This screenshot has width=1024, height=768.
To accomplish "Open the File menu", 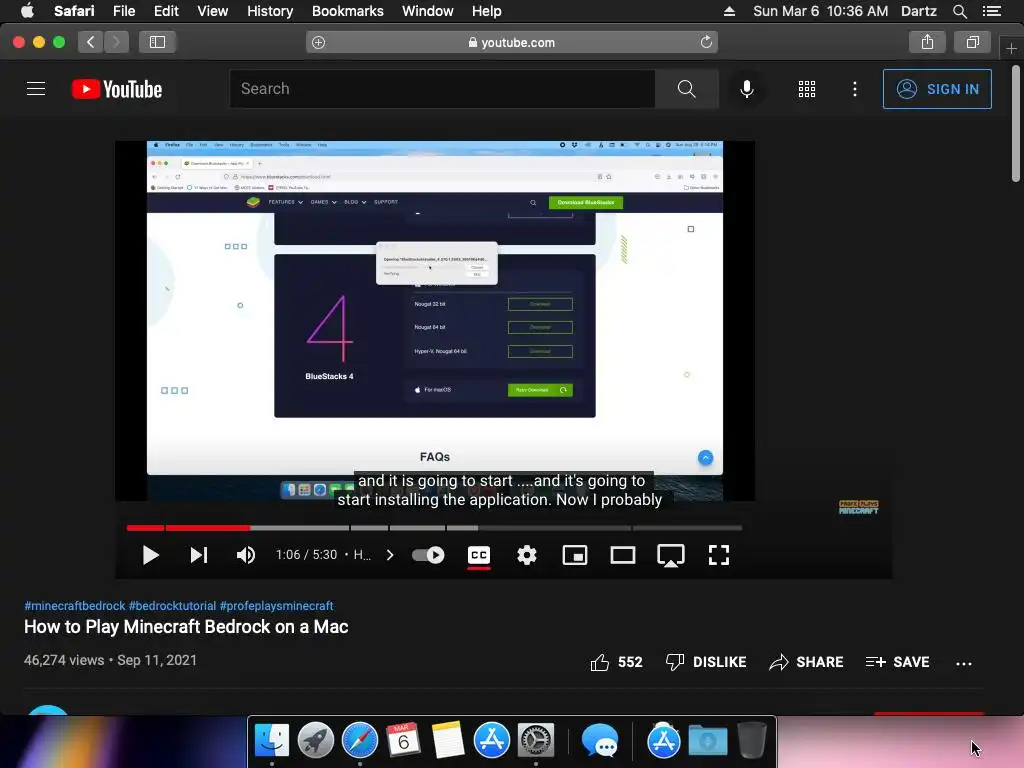I will tap(123, 11).
